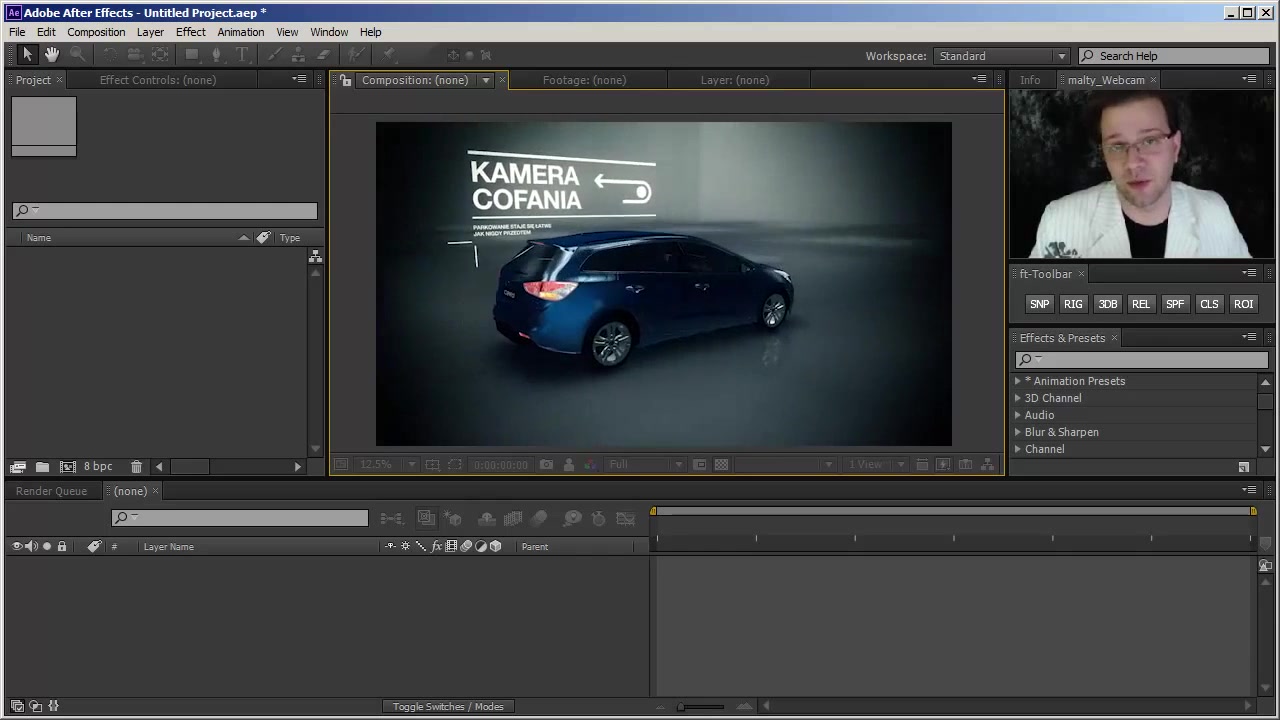Viewport: 1280px width, 720px height.
Task: Select the Hand tool
Action: click(x=52, y=55)
